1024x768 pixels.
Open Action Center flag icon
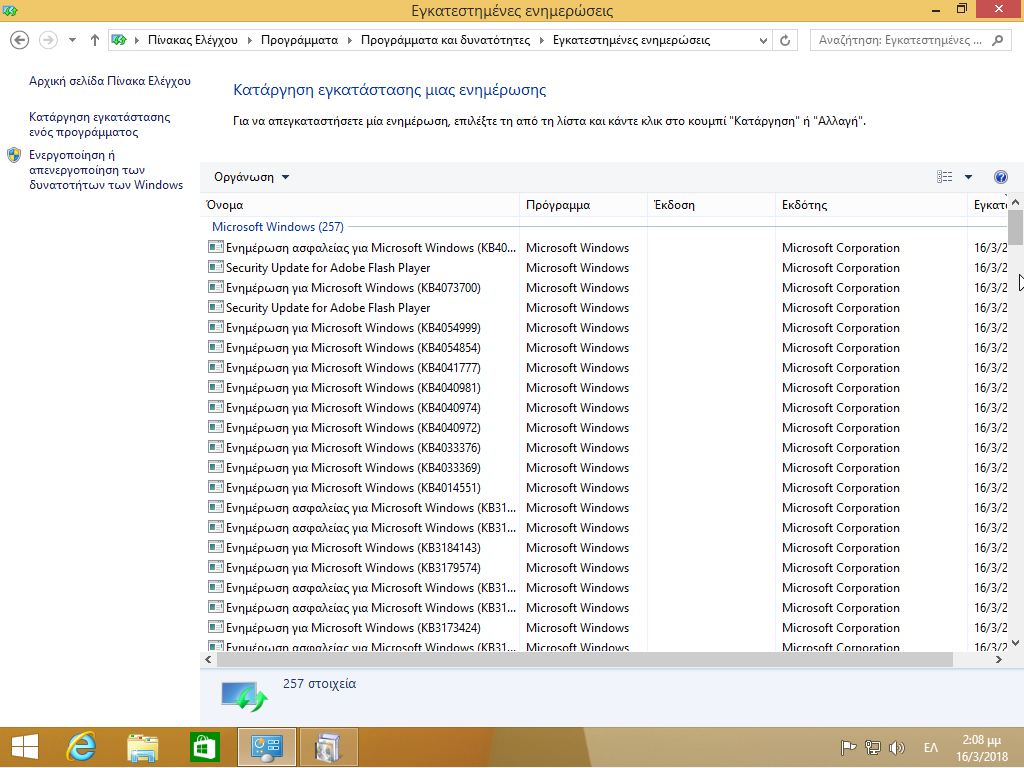tap(848, 748)
